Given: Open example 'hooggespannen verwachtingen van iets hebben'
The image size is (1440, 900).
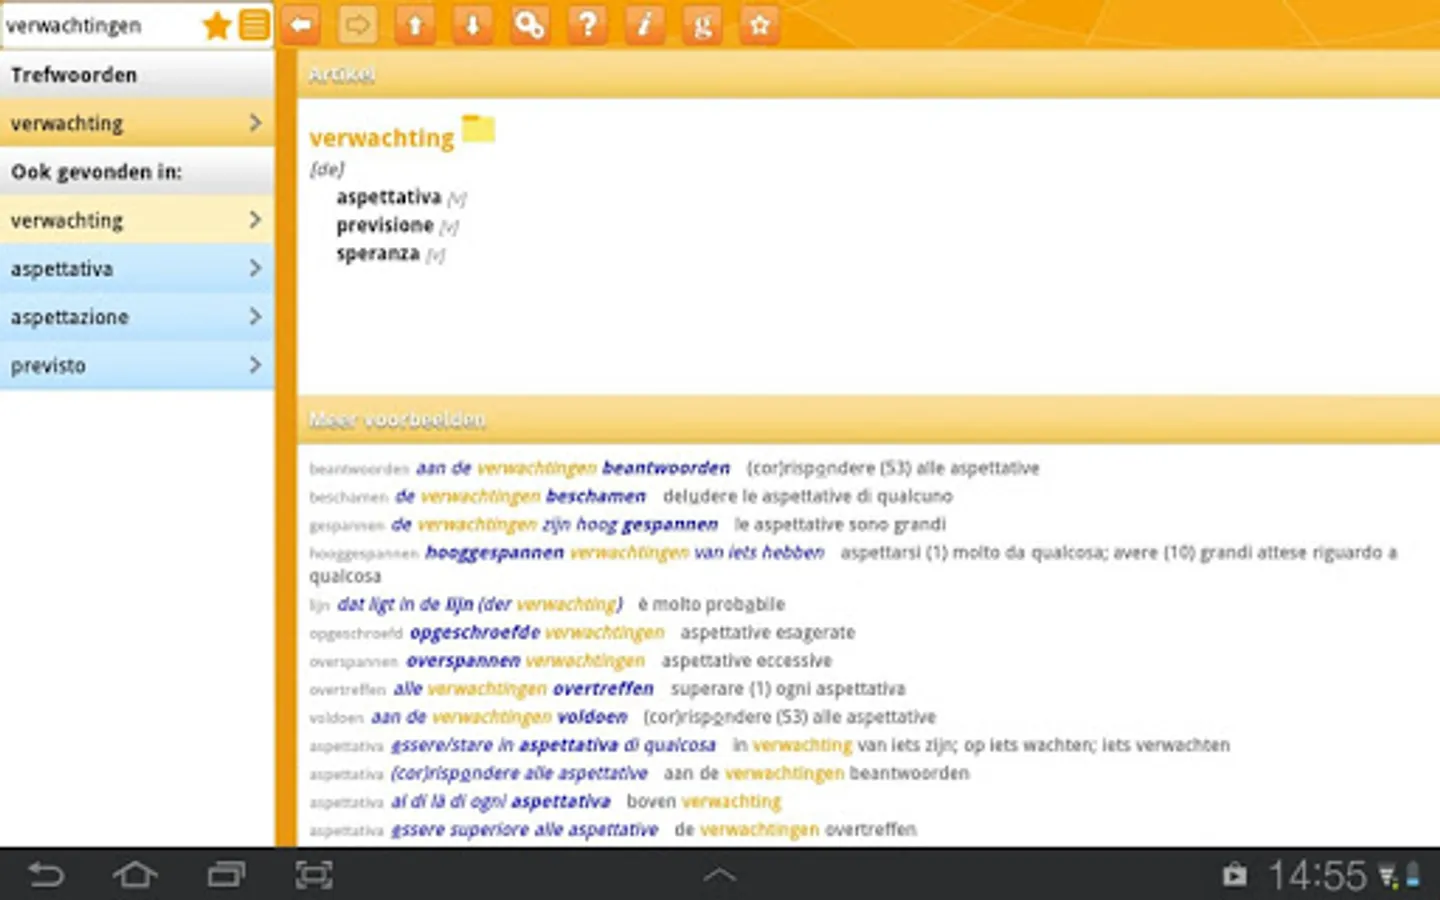Looking at the screenshot, I should pyautogui.click(x=624, y=552).
